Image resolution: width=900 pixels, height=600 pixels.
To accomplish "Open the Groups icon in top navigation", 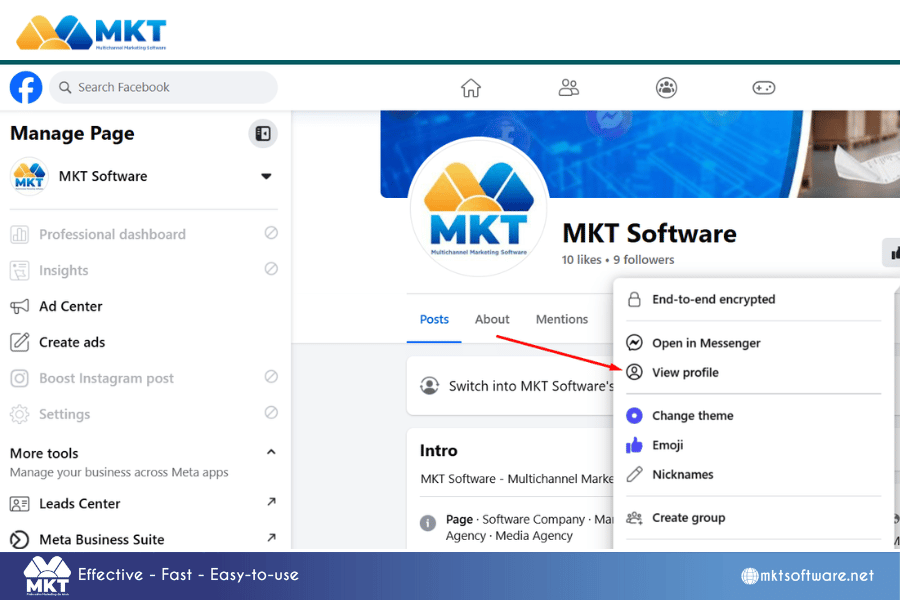I will point(666,88).
